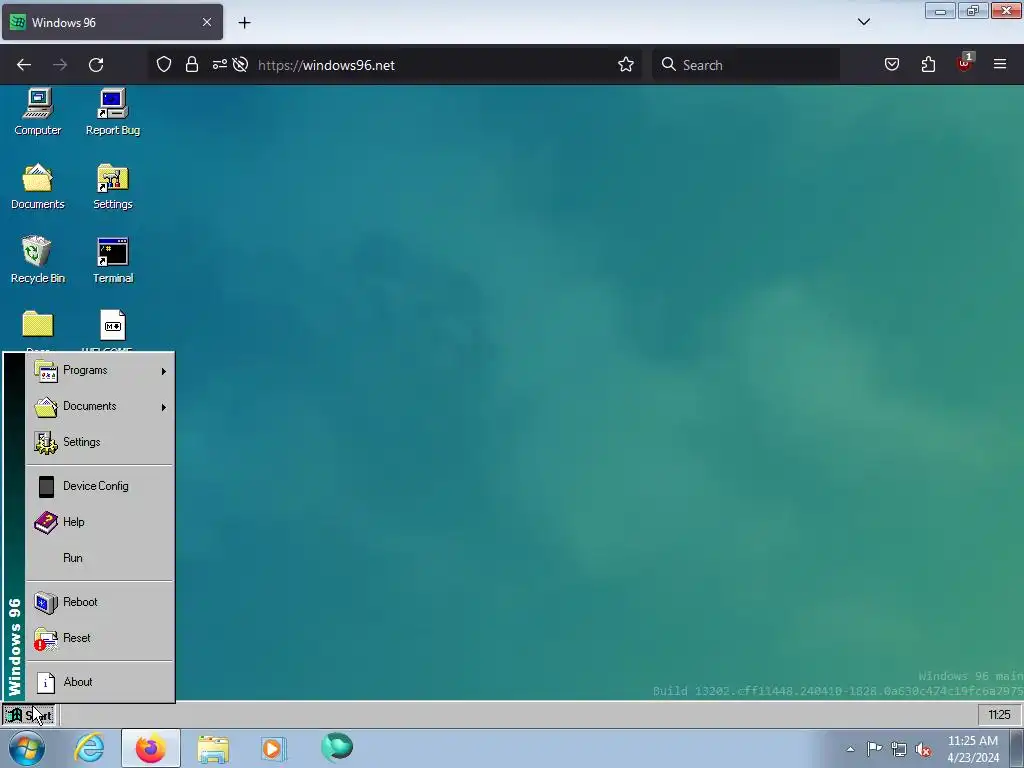Viewport: 1024px width, 768px height.
Task: Open the tracking protection shield icon
Action: (x=164, y=65)
